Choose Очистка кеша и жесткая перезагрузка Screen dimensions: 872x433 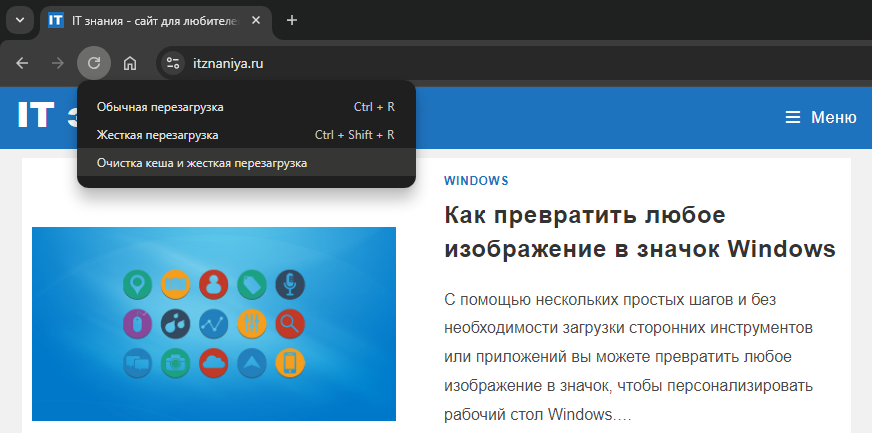pos(246,163)
